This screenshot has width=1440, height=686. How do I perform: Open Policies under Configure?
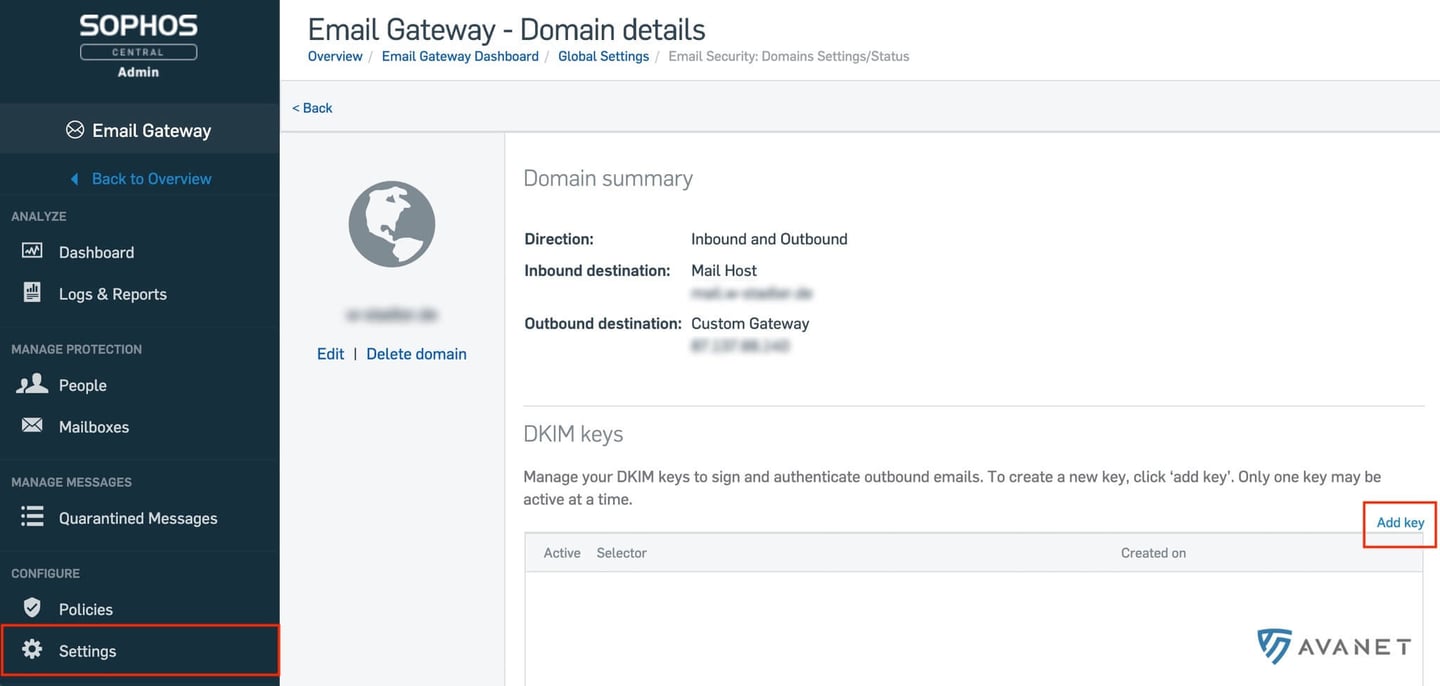86,609
